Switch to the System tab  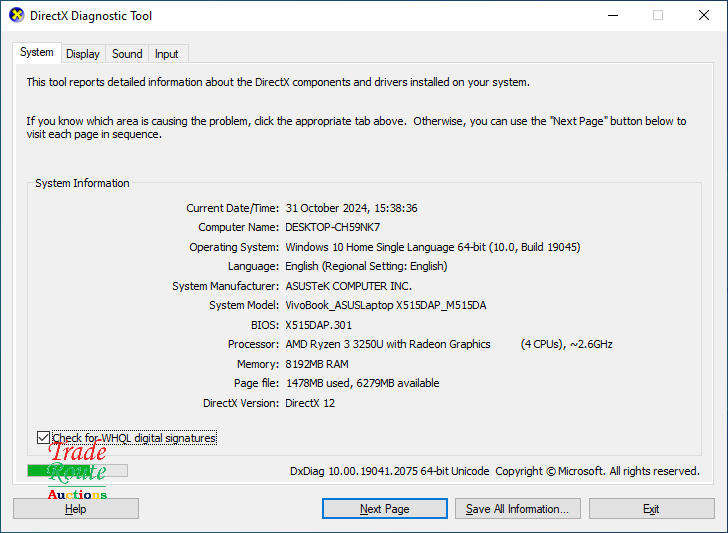(37, 53)
